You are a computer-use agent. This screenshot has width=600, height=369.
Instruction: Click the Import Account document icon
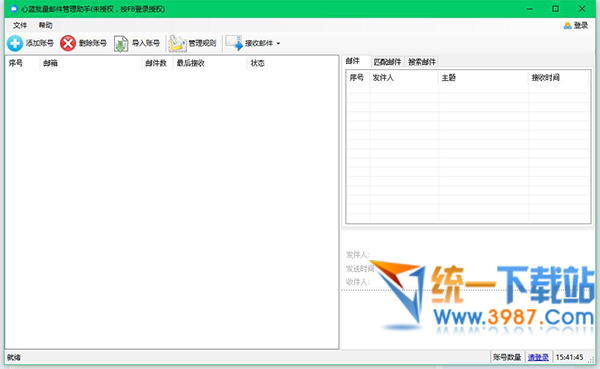coord(121,43)
